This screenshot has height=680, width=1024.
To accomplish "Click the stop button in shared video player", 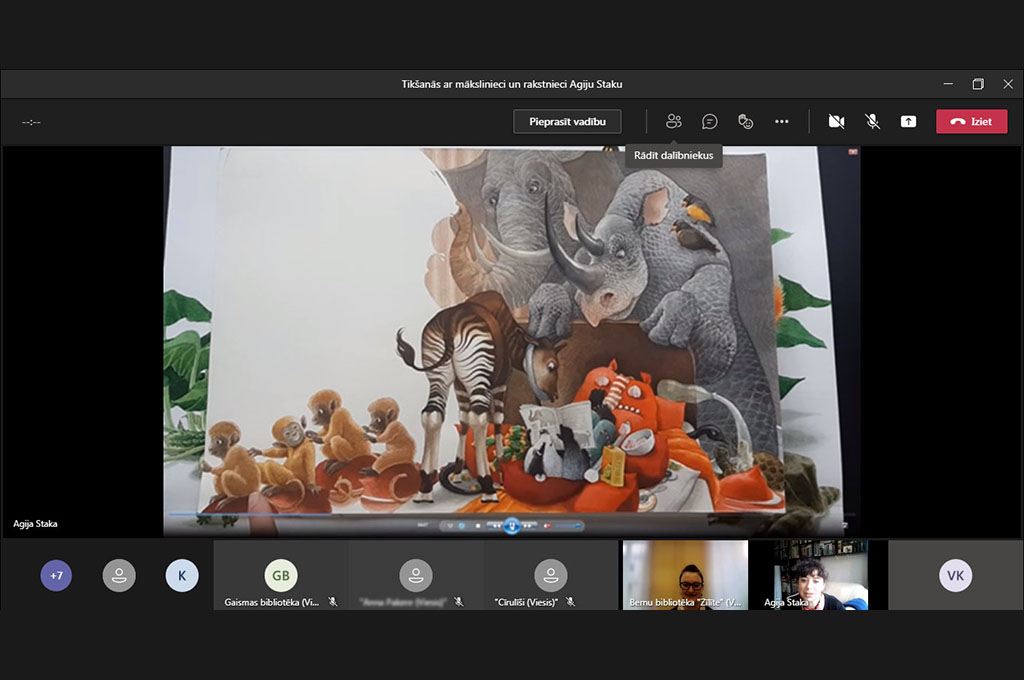I will tap(477, 525).
